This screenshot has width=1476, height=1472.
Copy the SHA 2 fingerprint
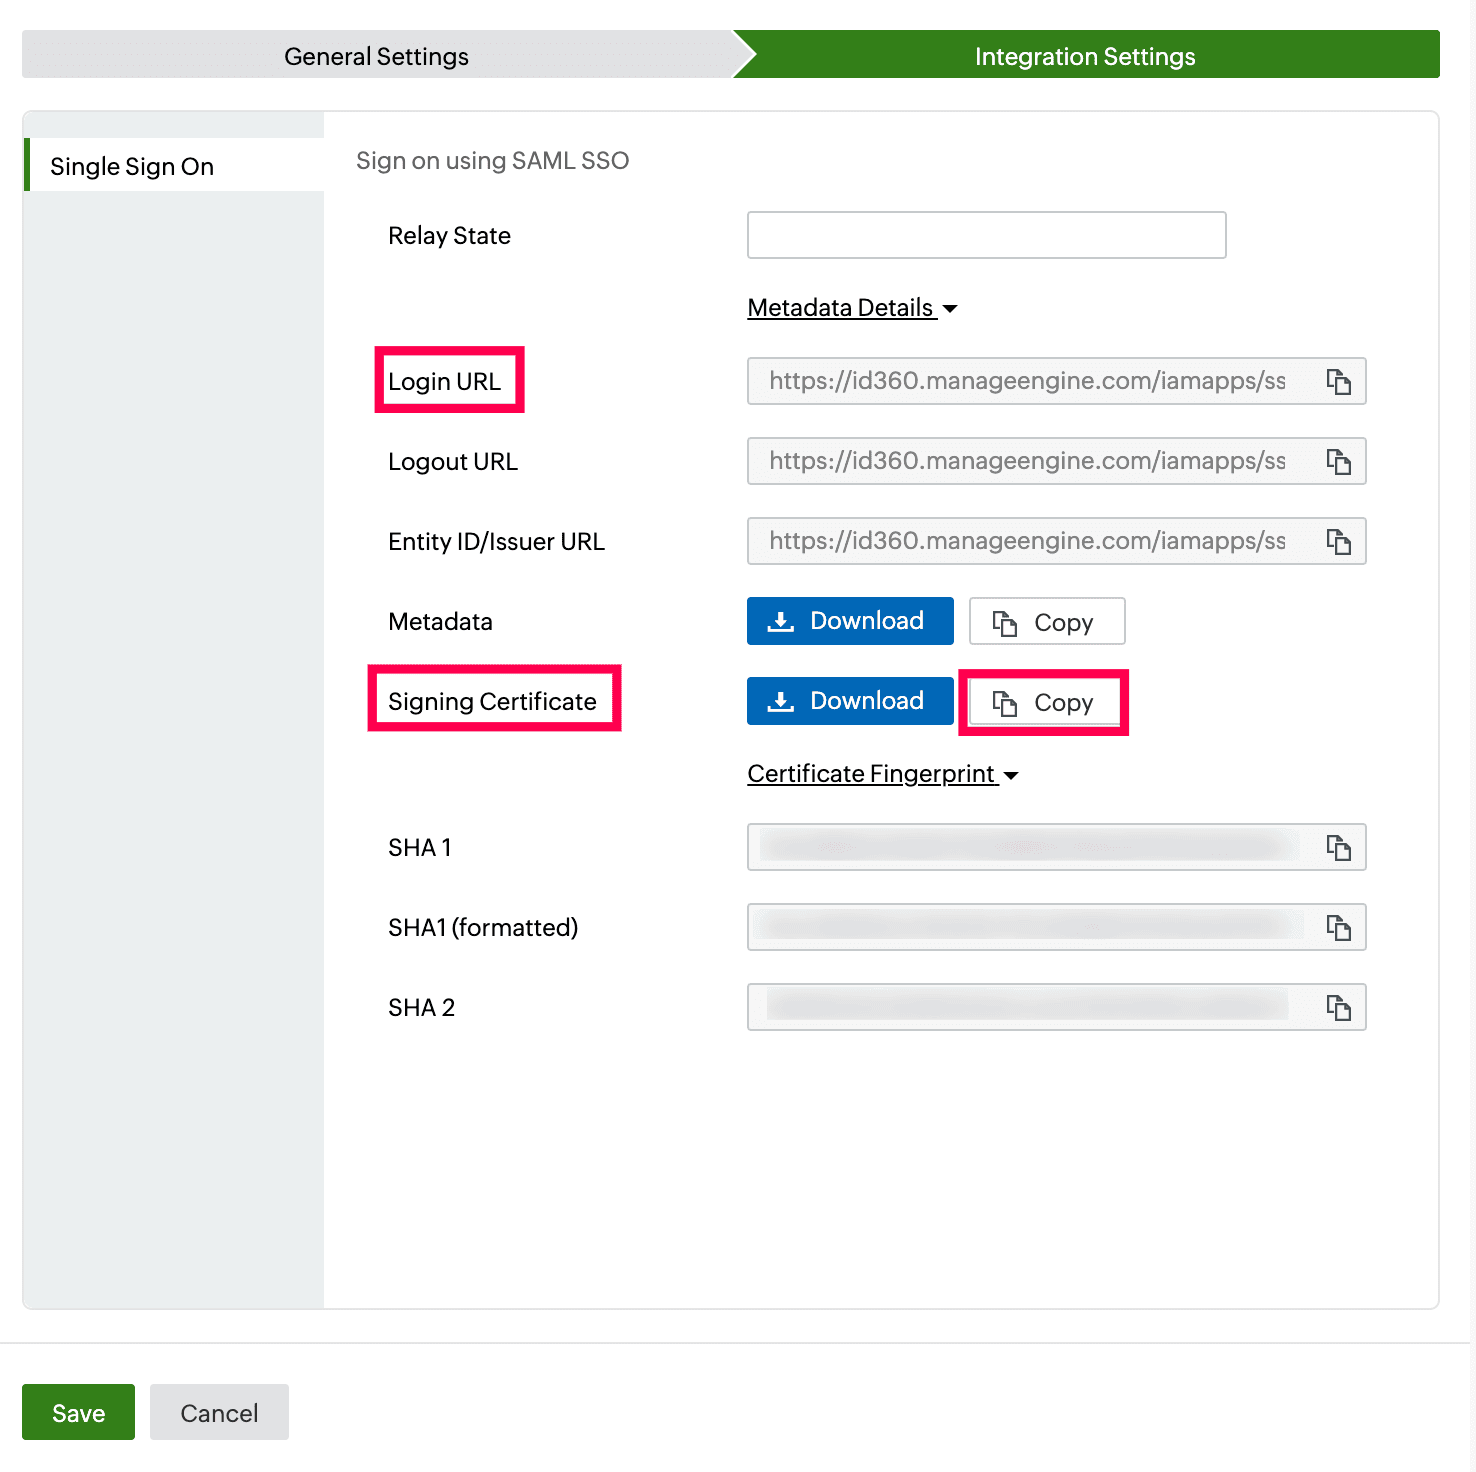click(1339, 1007)
